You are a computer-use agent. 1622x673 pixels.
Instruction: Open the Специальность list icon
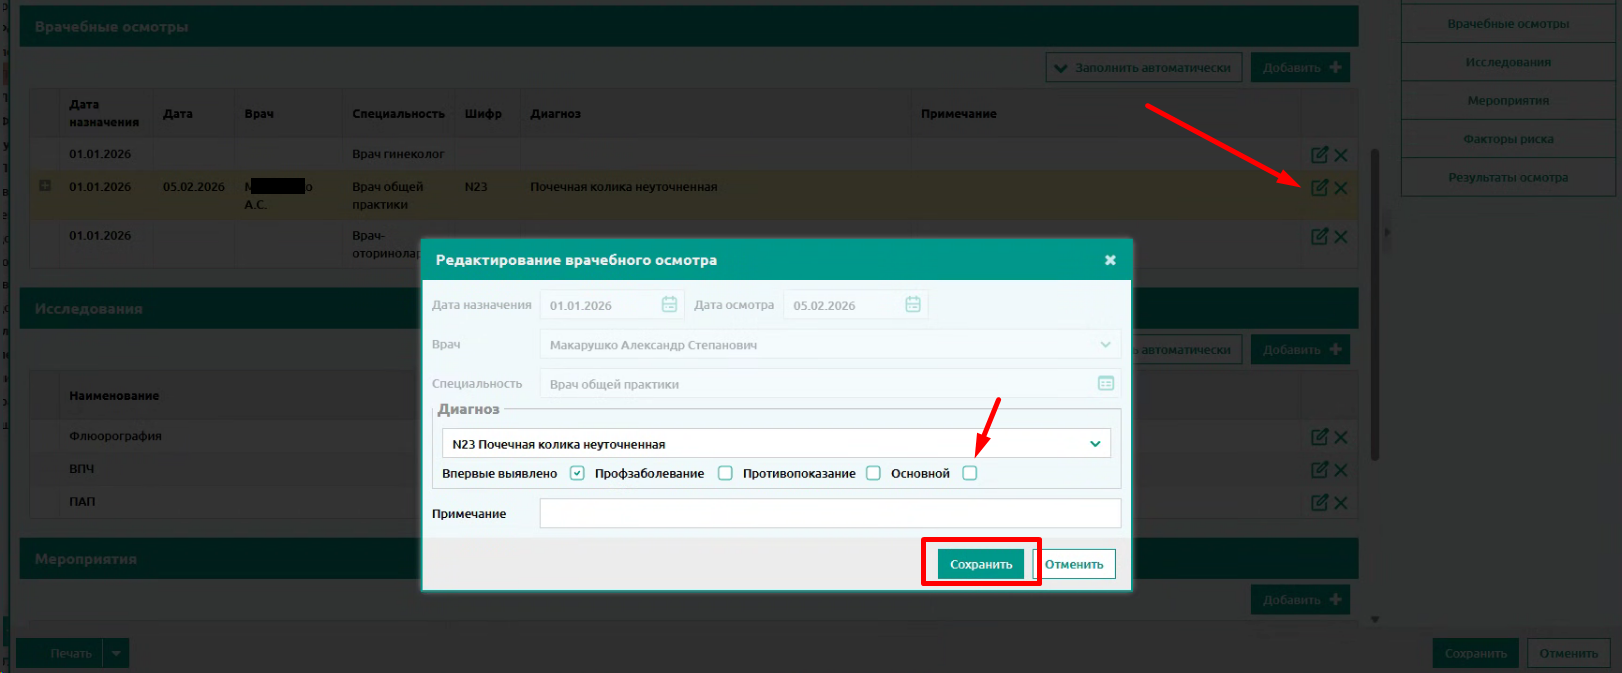pos(1105,384)
